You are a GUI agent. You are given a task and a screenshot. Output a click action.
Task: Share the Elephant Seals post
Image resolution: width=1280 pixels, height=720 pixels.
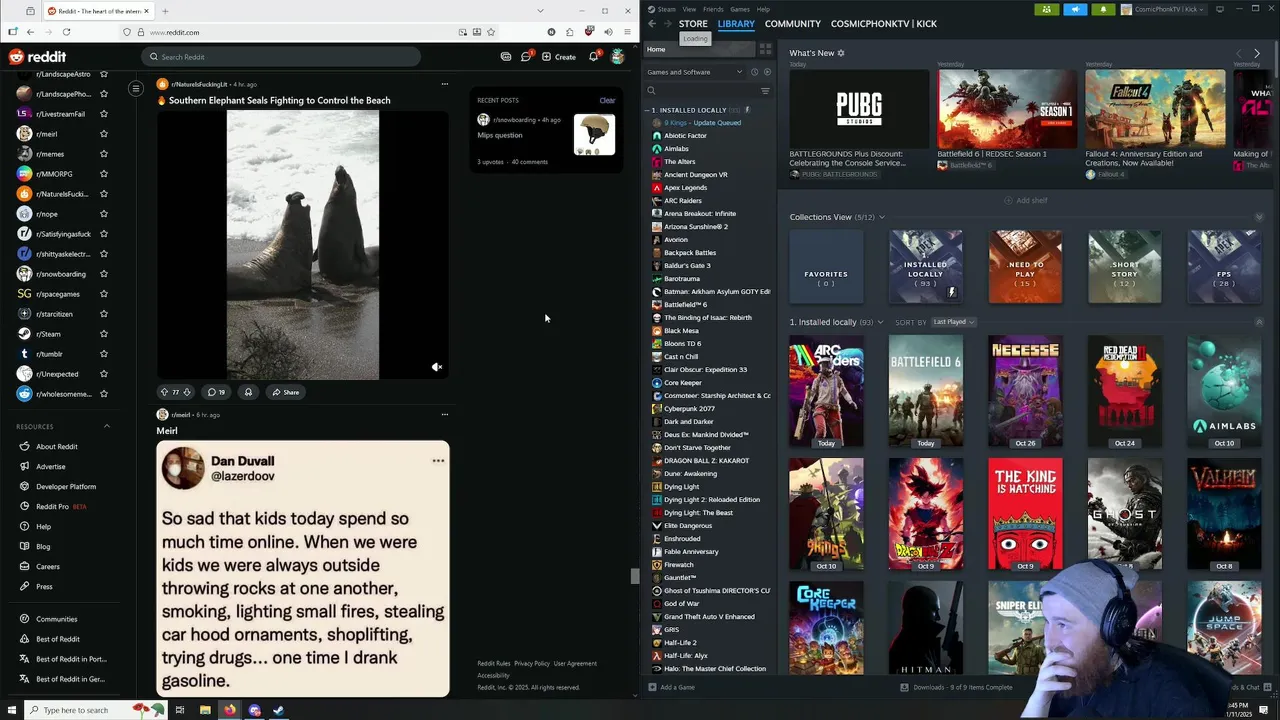pos(285,392)
